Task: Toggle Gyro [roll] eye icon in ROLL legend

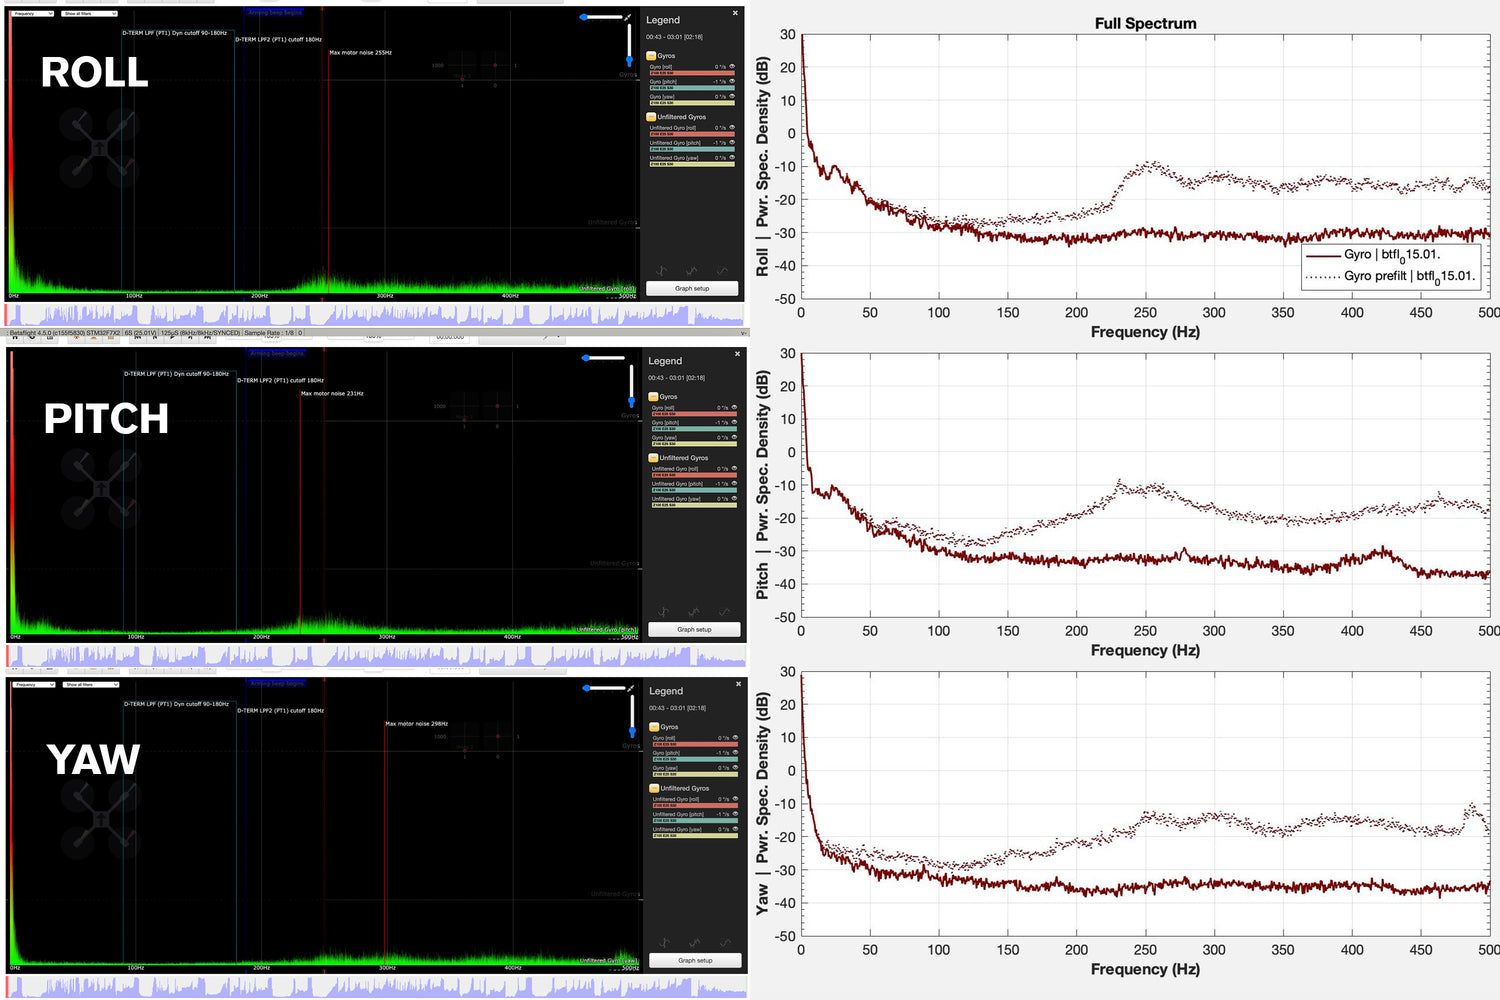Action: pos(732,67)
